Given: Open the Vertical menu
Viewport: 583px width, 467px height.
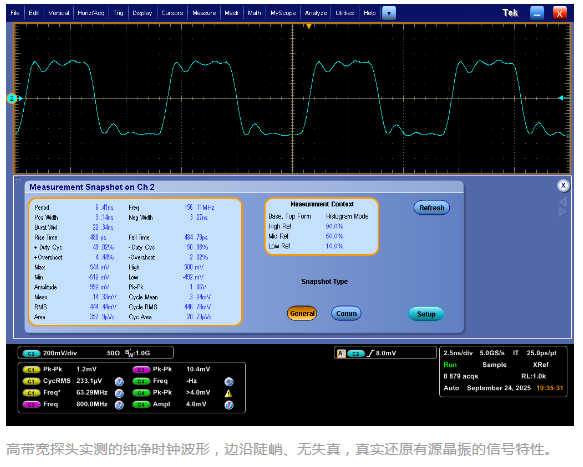Looking at the screenshot, I should pyautogui.click(x=59, y=13).
